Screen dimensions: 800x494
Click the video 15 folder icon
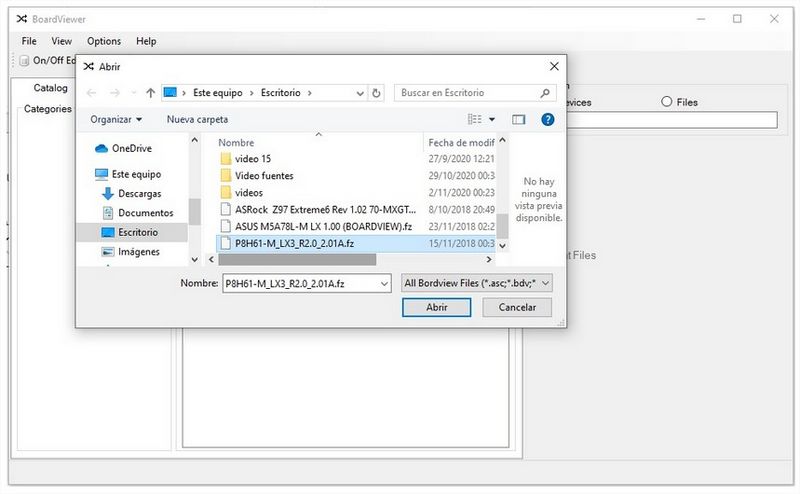pyautogui.click(x=226, y=159)
